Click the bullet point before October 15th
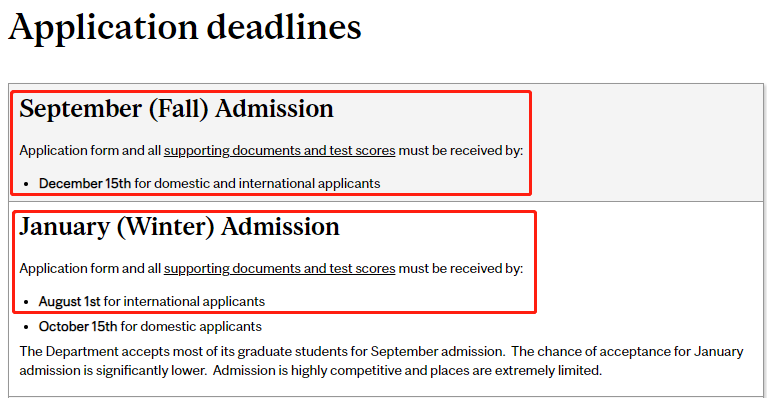This screenshot has width=767, height=398. (26, 327)
